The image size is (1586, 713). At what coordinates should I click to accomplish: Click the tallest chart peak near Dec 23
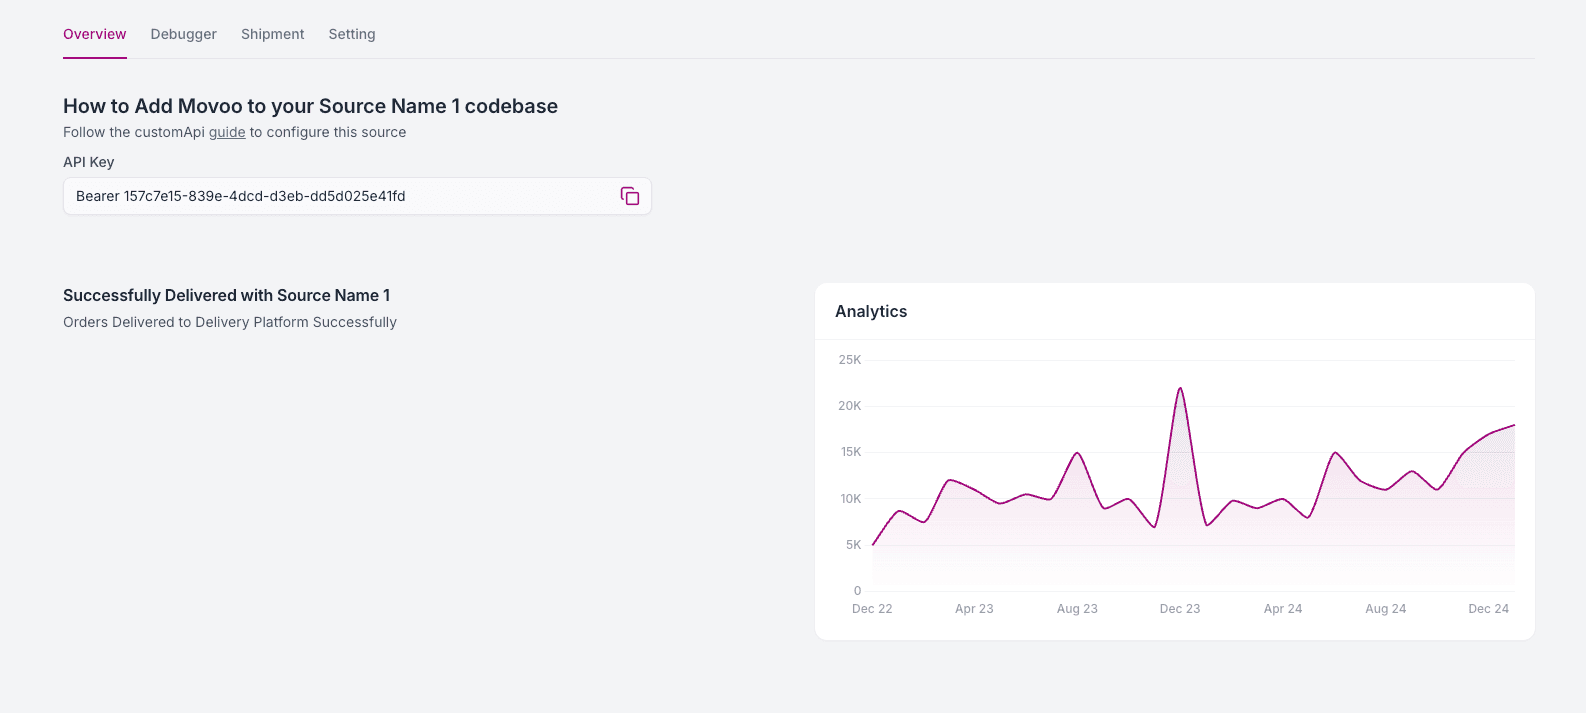tap(1181, 389)
